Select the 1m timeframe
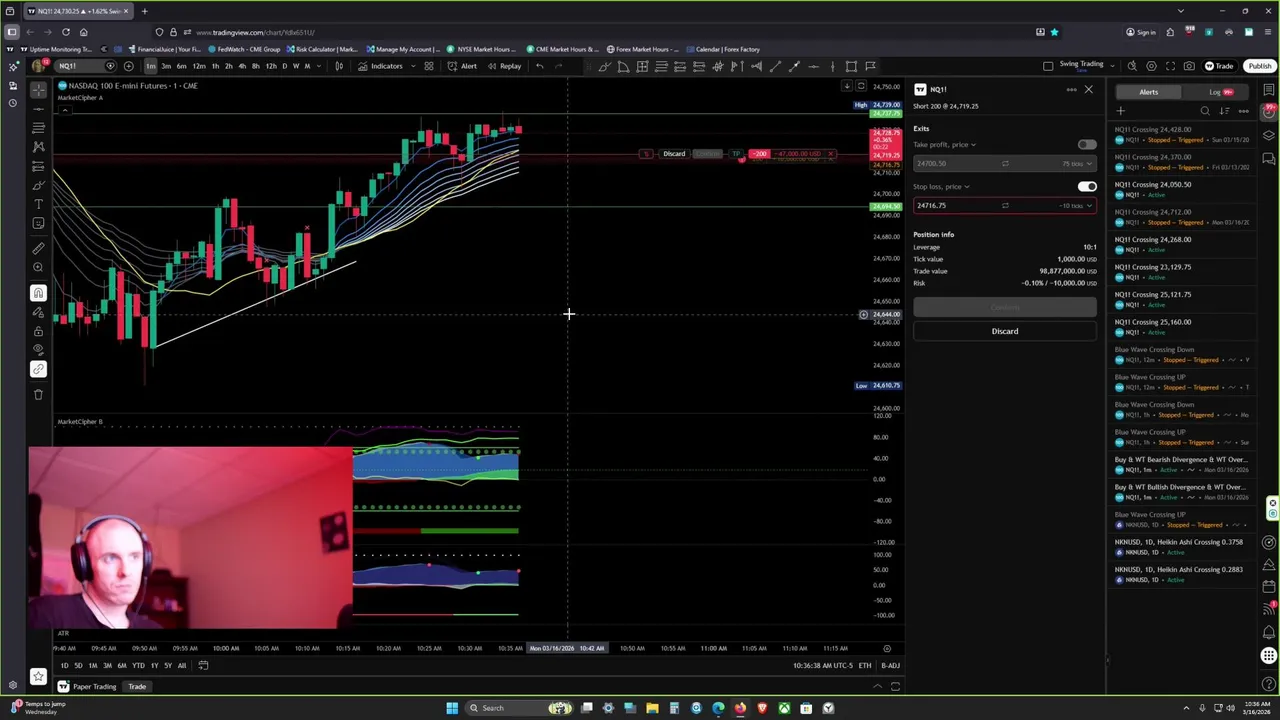 point(150,66)
